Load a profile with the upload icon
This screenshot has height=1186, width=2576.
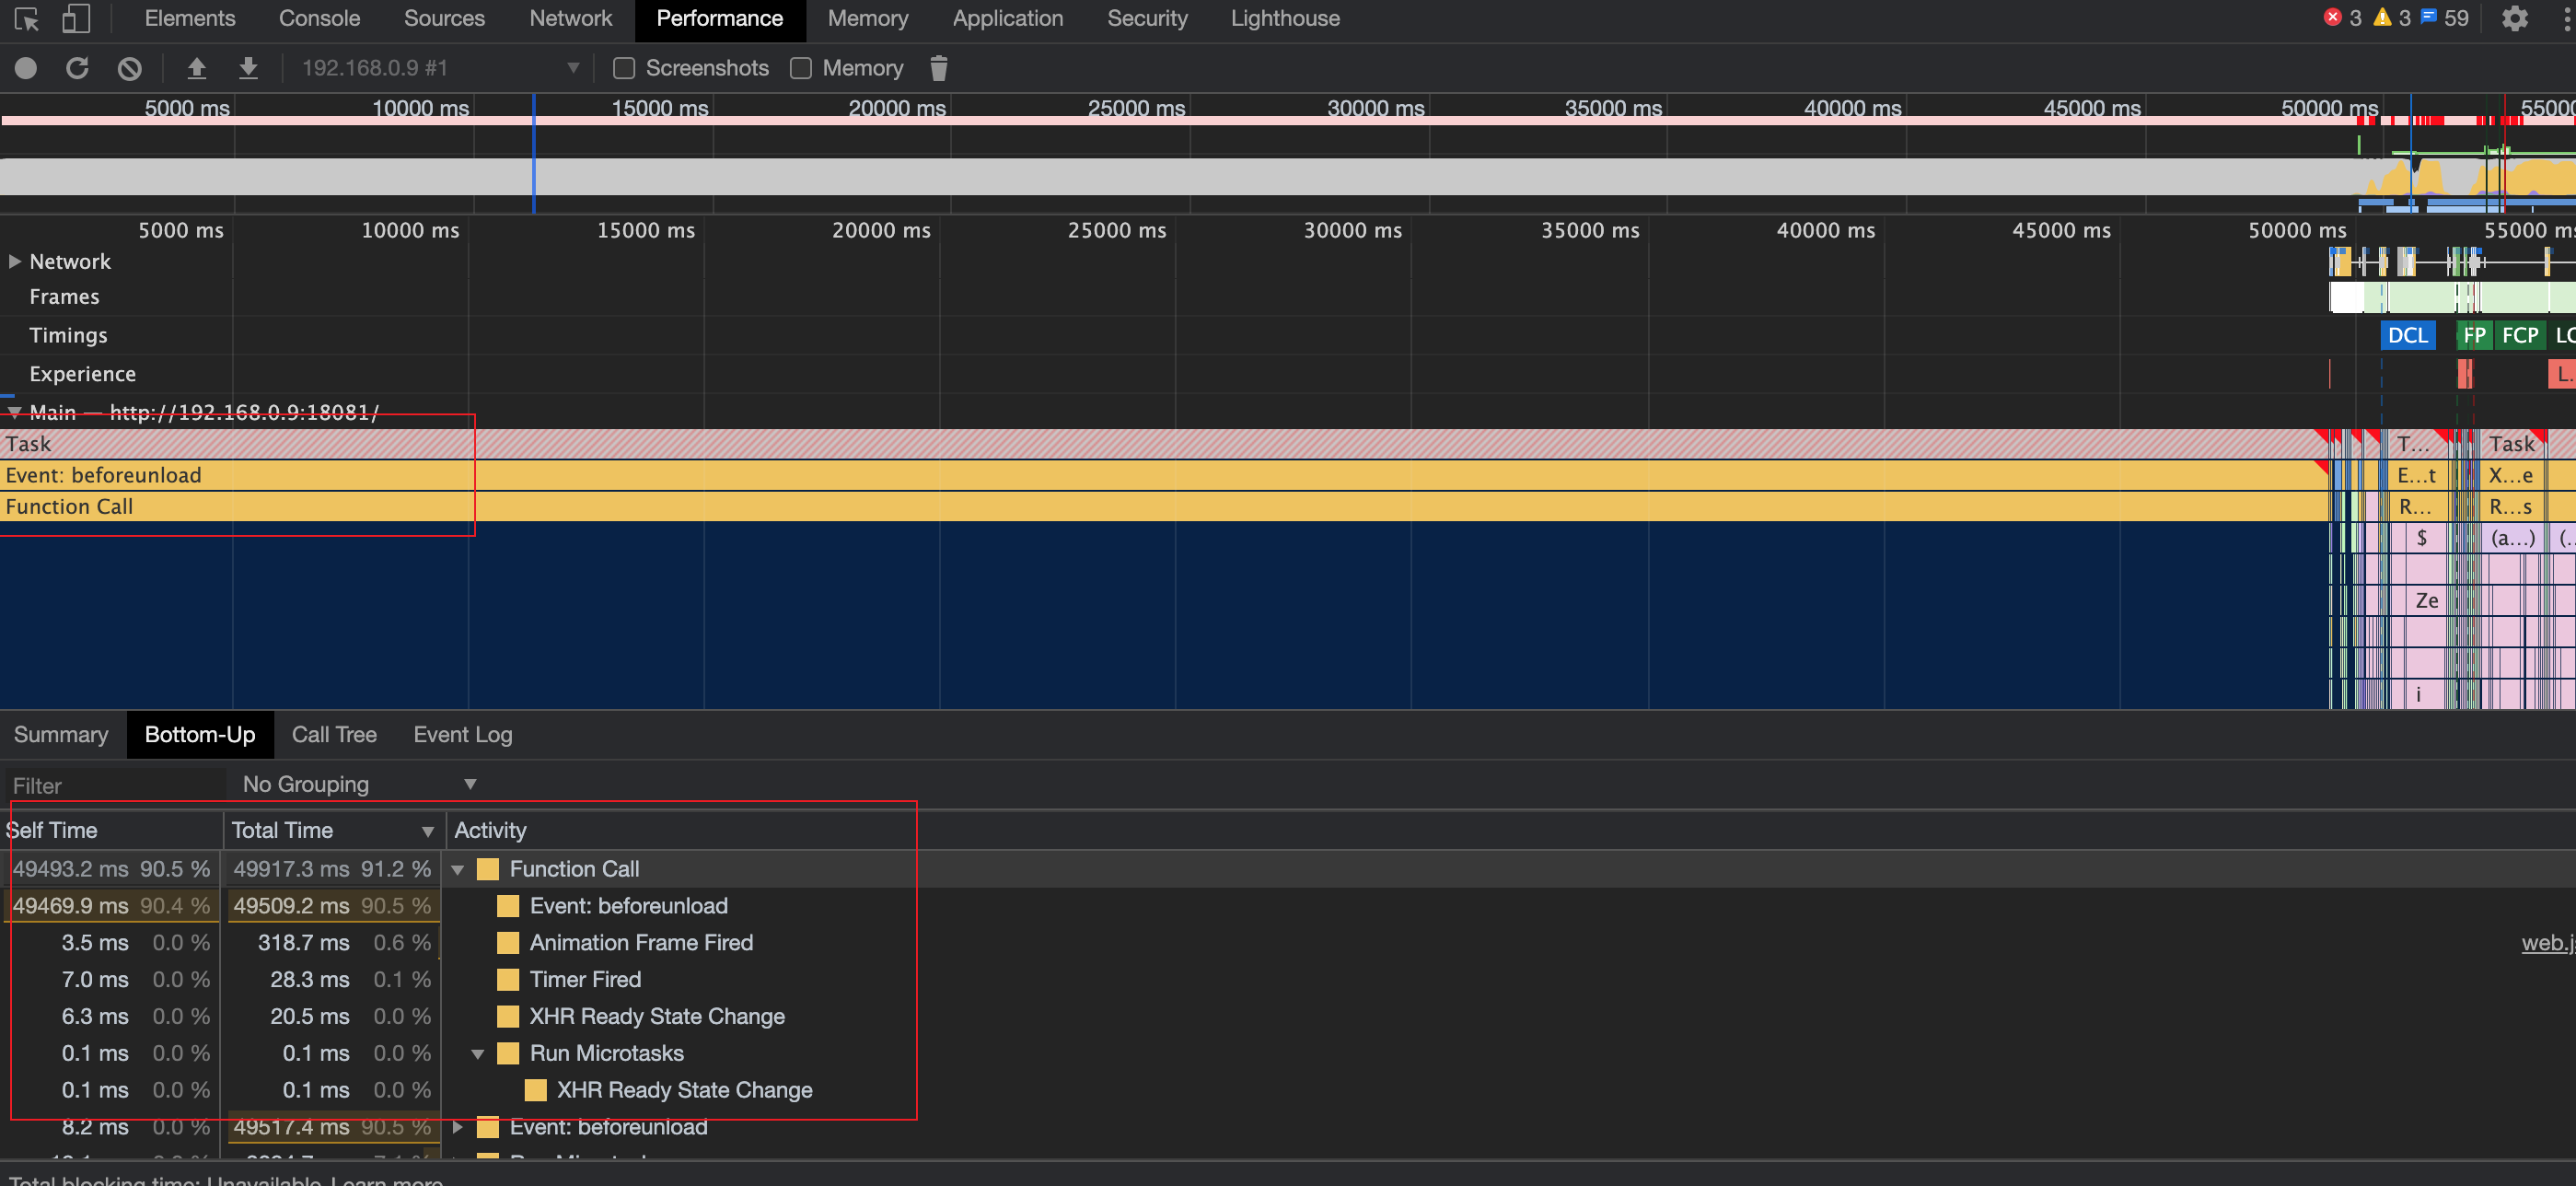coord(197,68)
